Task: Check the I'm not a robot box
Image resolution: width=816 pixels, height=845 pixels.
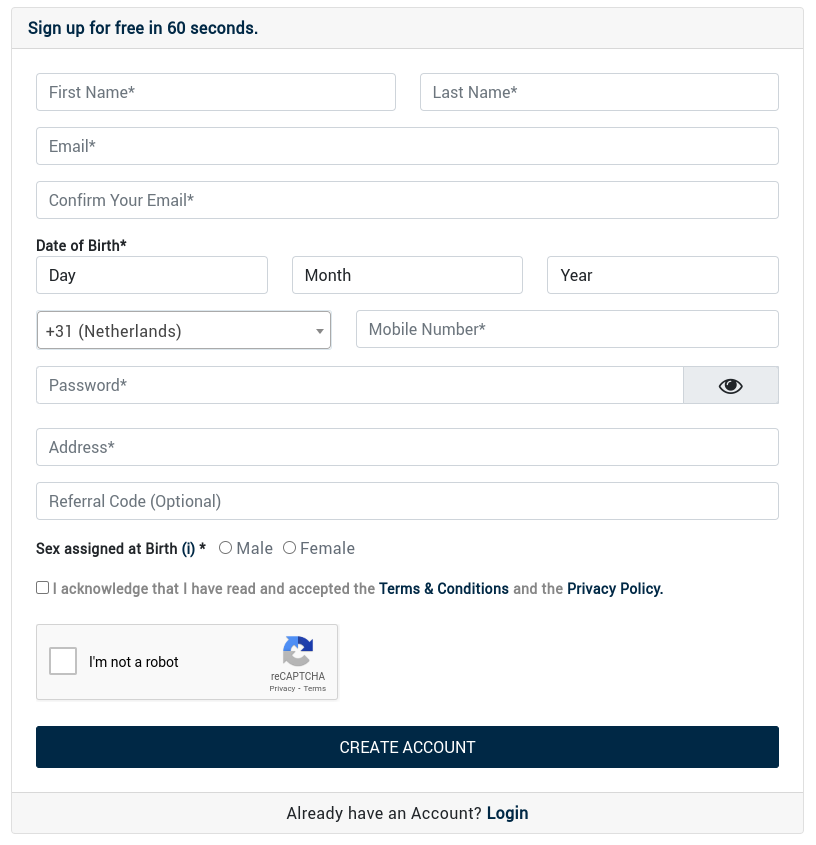Action: tap(63, 661)
